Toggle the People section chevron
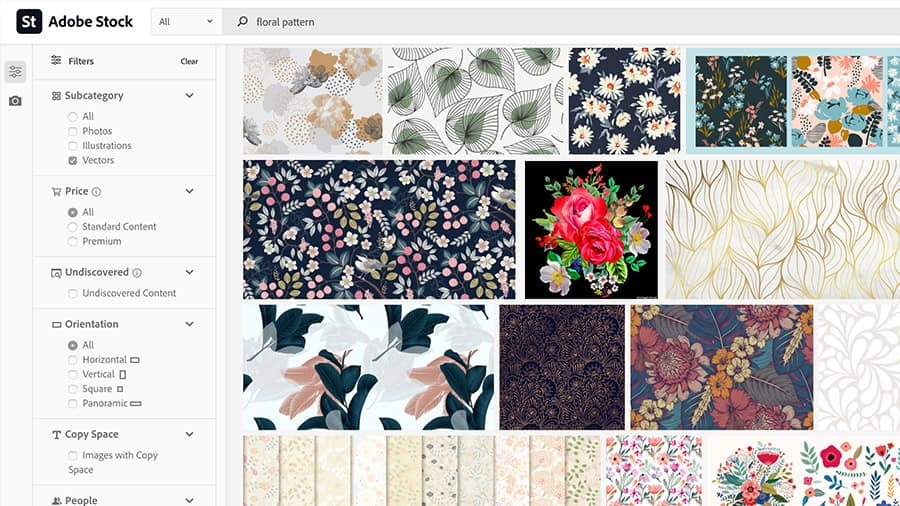The height and width of the screenshot is (506, 900). pos(189,500)
